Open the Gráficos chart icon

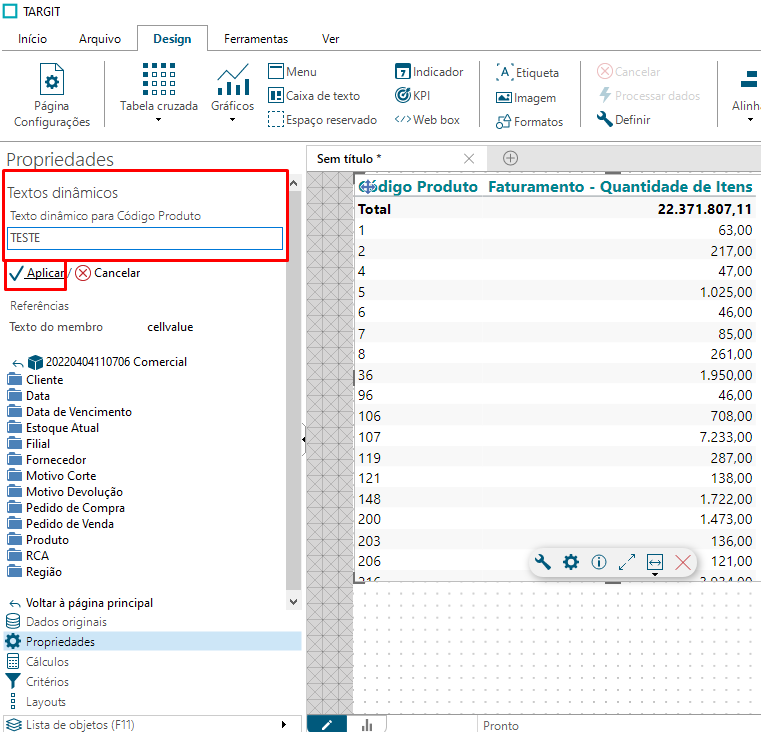click(x=233, y=79)
